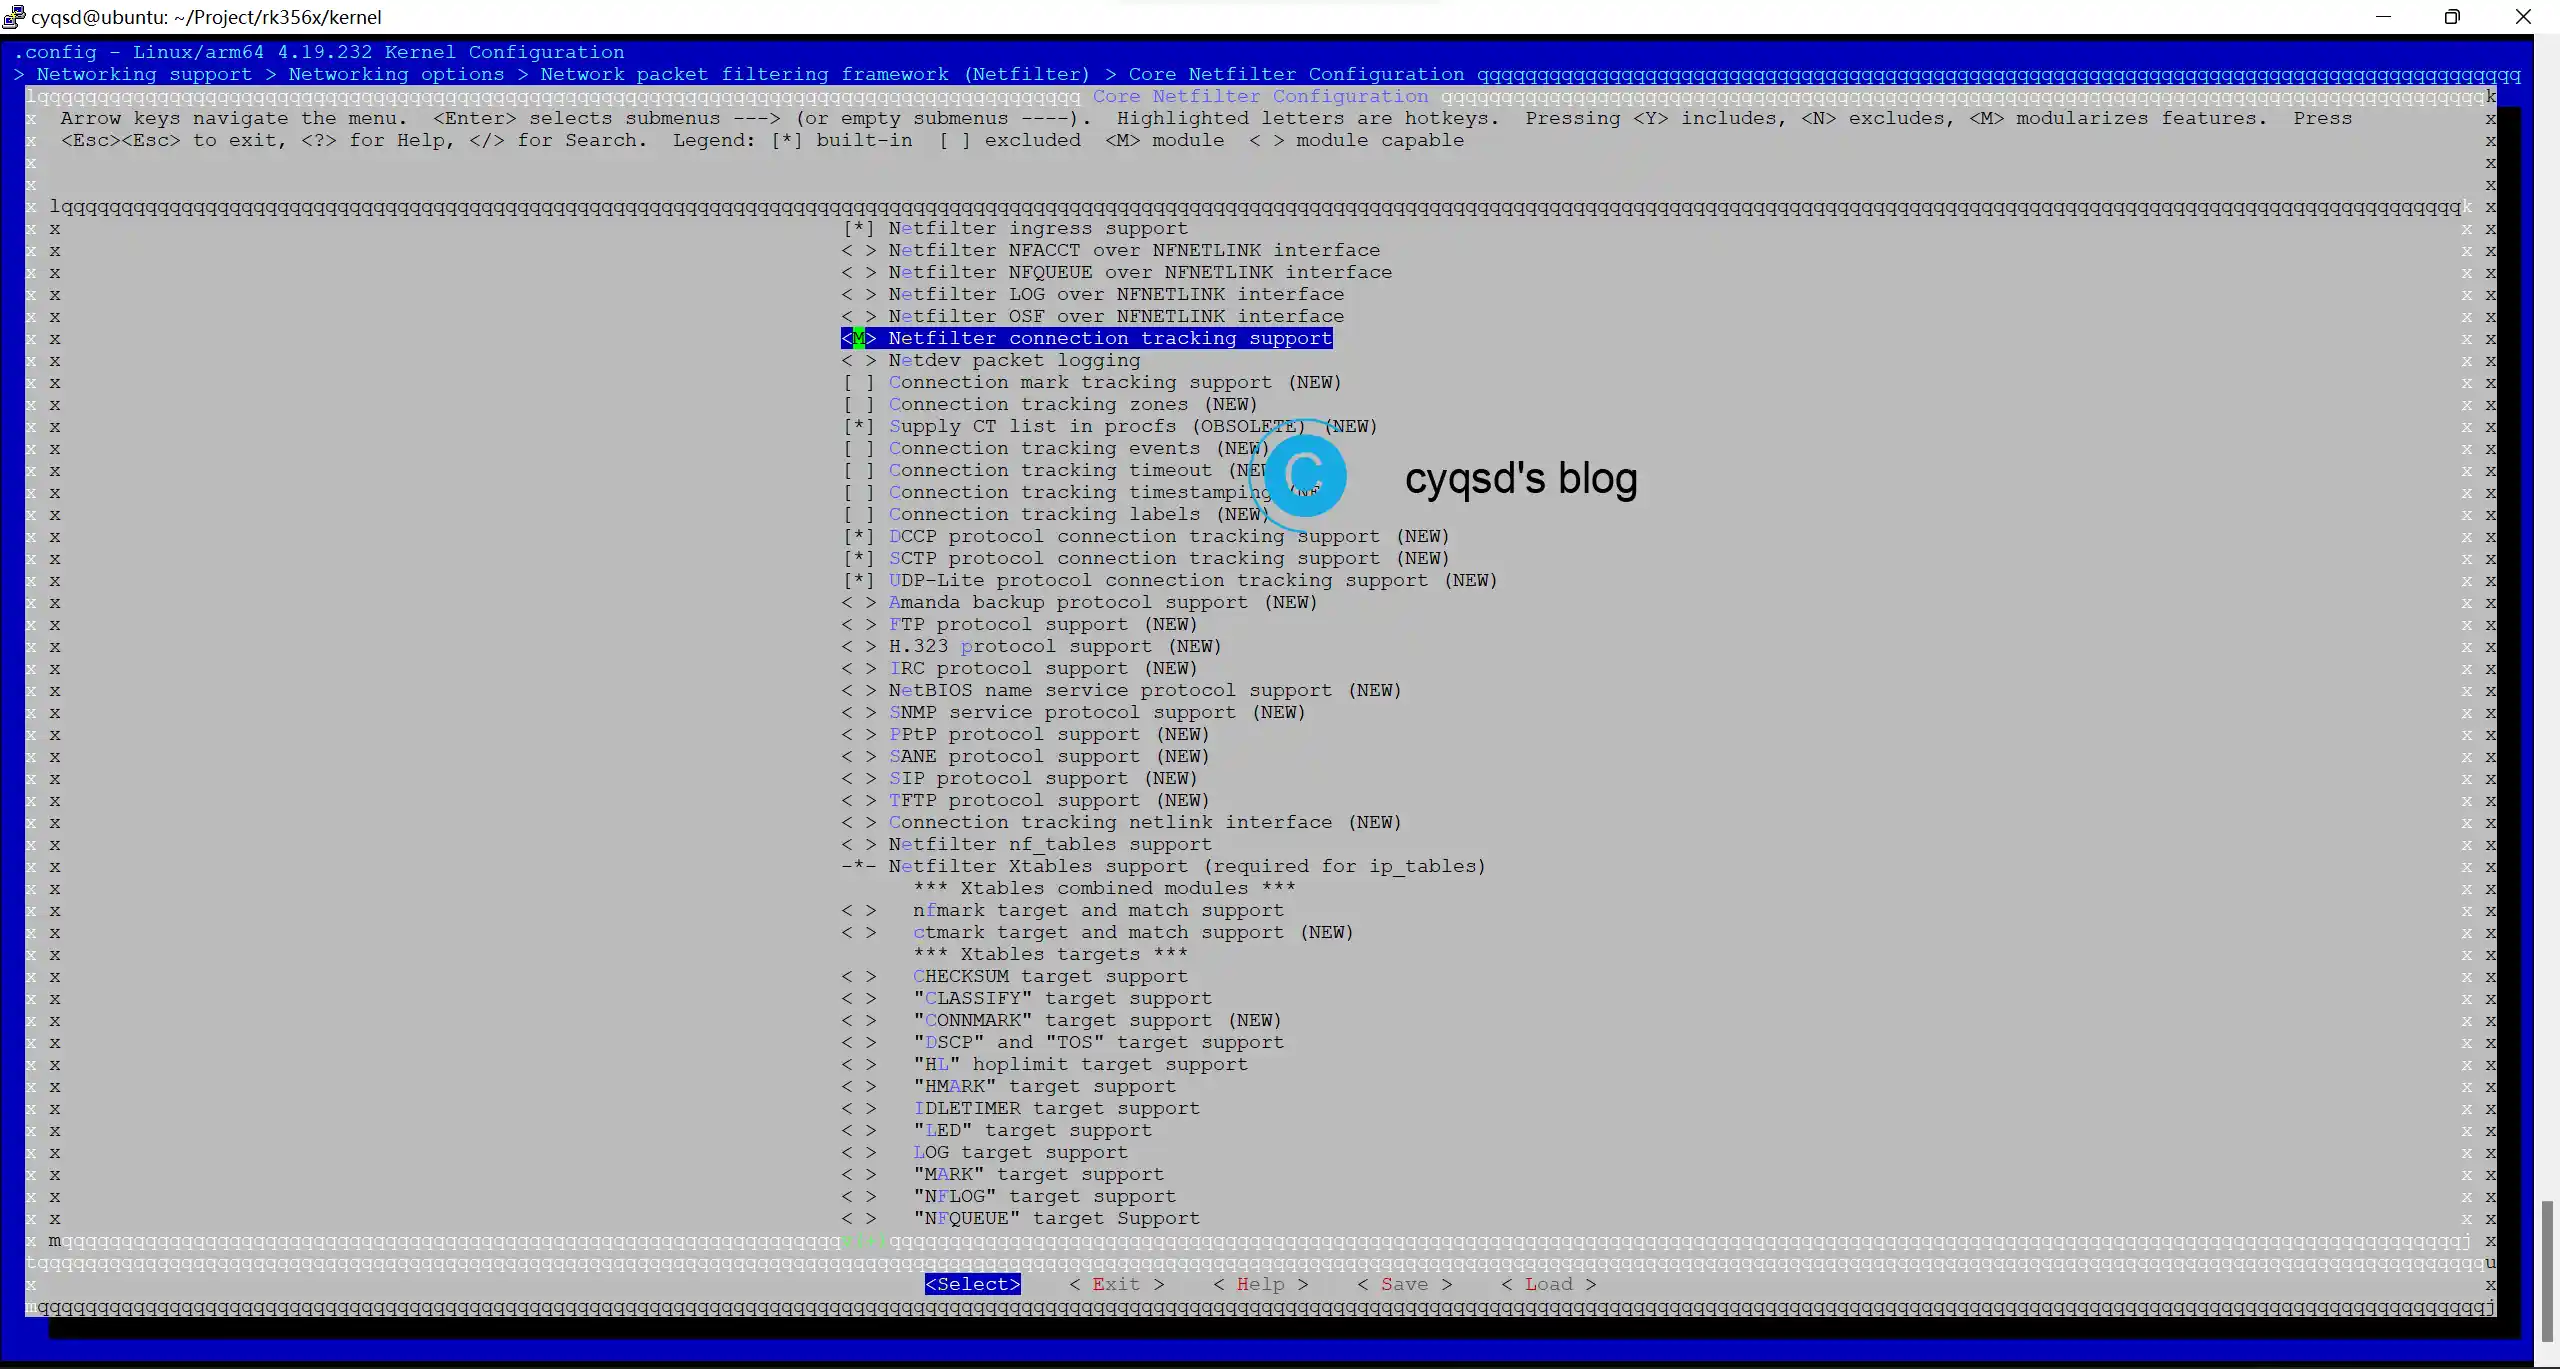Select "CLASSIFY" target support entry

point(1027,998)
